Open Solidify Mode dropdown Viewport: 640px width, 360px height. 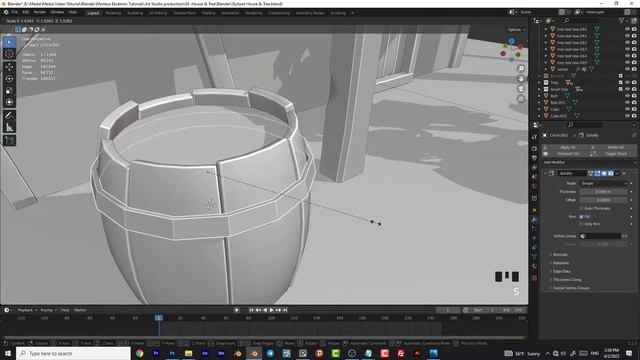click(x=603, y=183)
